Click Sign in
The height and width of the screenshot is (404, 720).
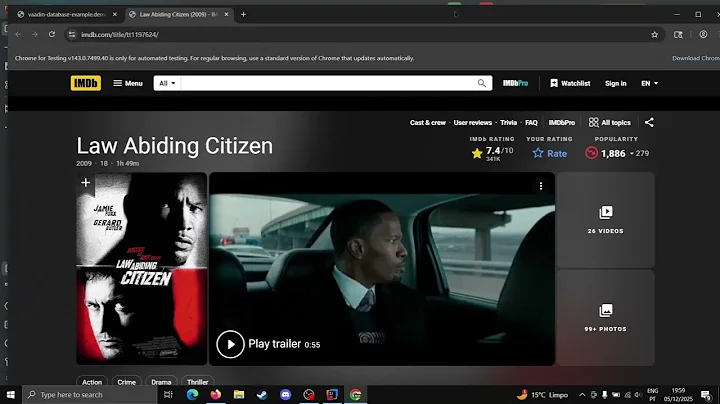[615, 83]
